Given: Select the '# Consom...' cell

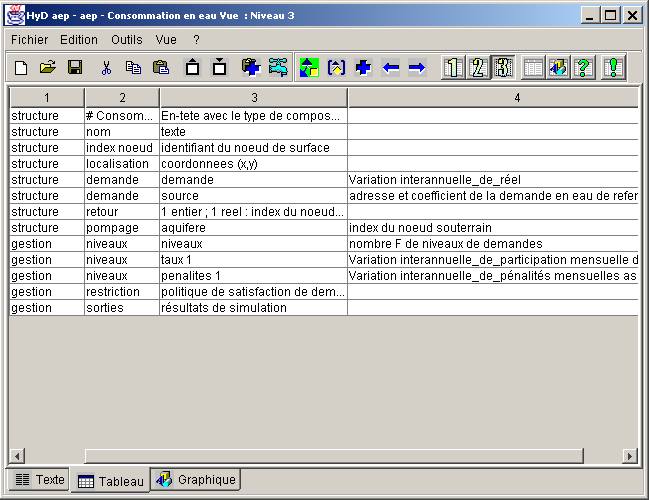Looking at the screenshot, I should click(x=122, y=116).
